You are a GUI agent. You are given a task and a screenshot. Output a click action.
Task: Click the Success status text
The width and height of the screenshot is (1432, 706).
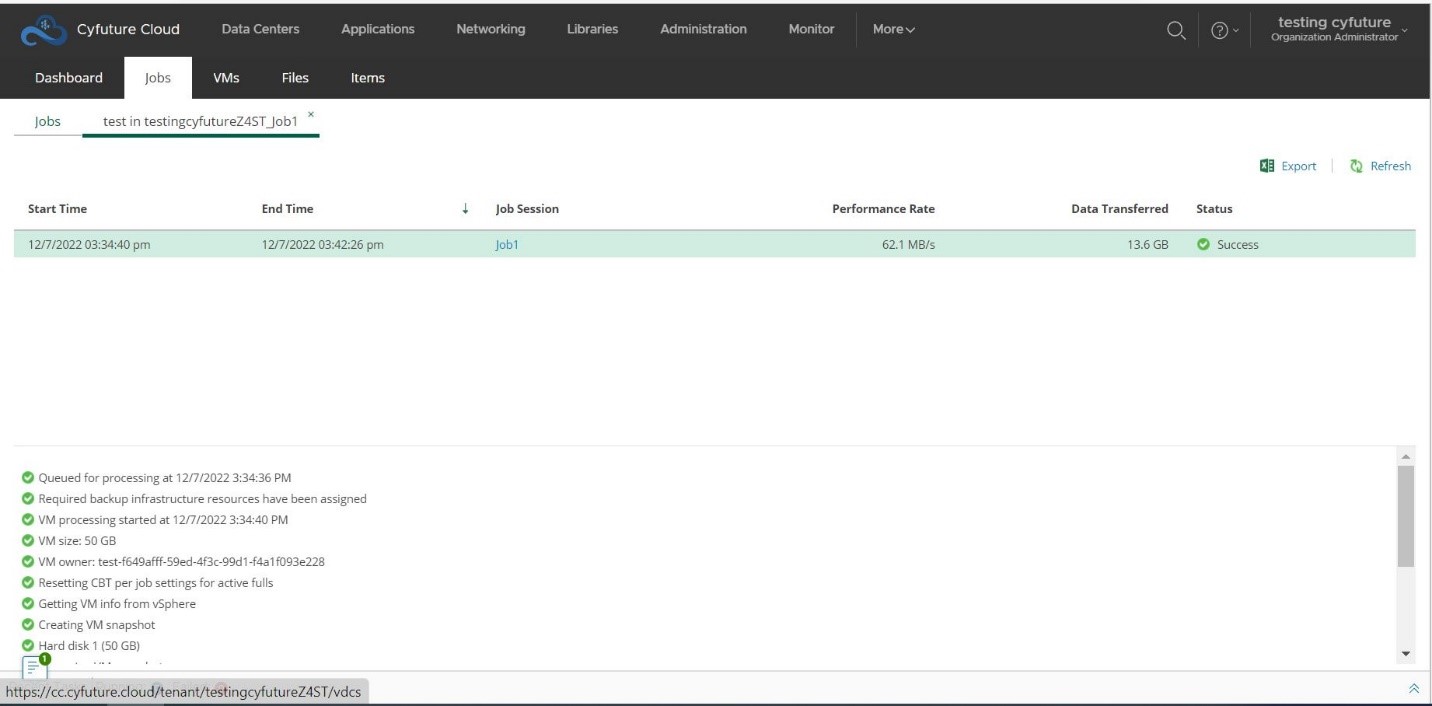point(1237,244)
